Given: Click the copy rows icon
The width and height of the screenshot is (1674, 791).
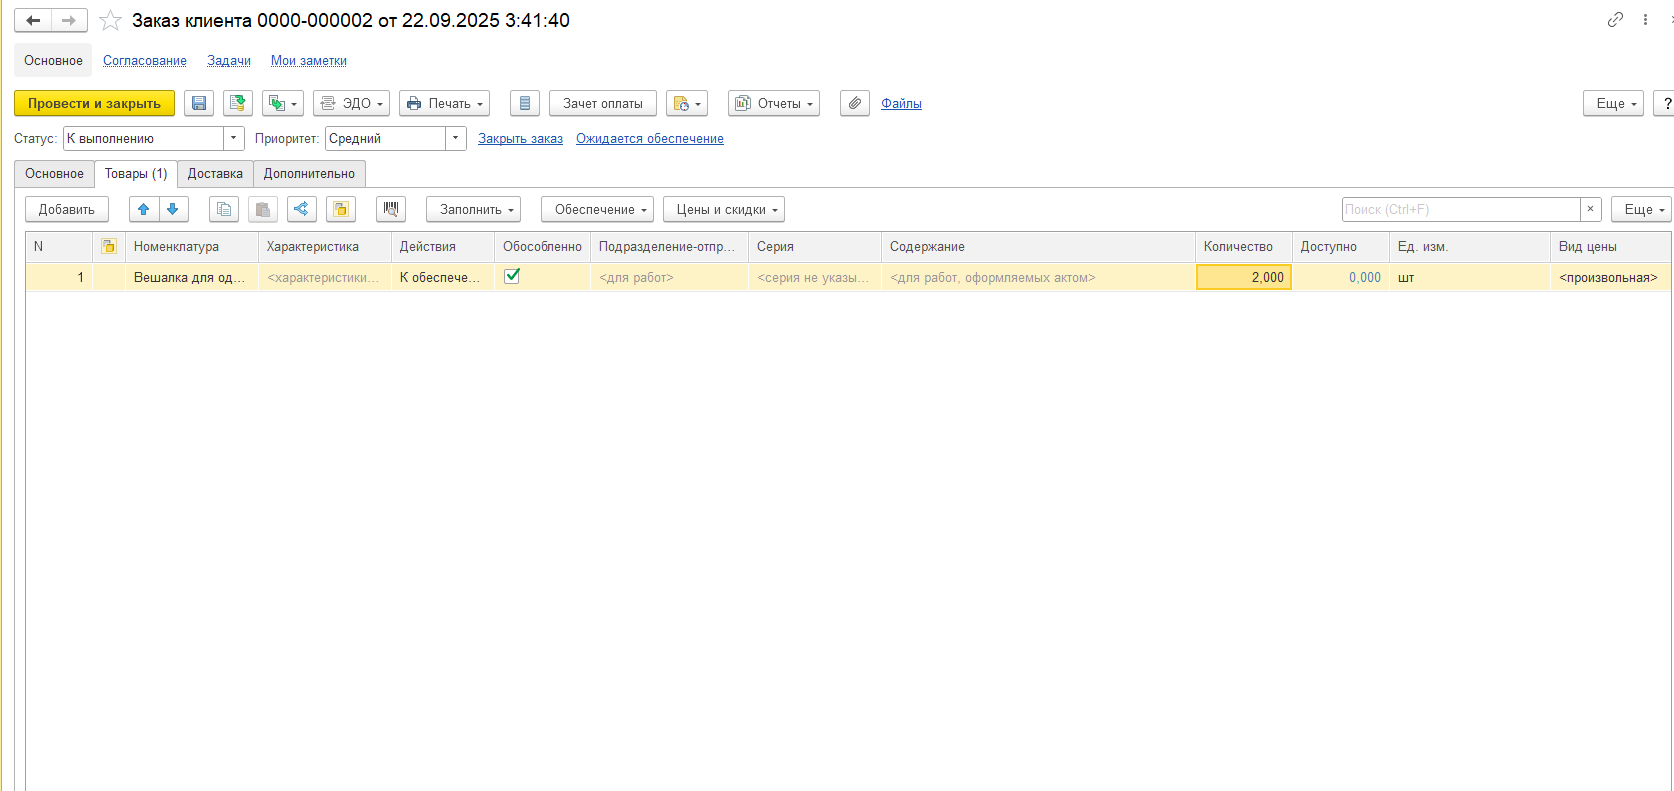Looking at the screenshot, I should (224, 209).
